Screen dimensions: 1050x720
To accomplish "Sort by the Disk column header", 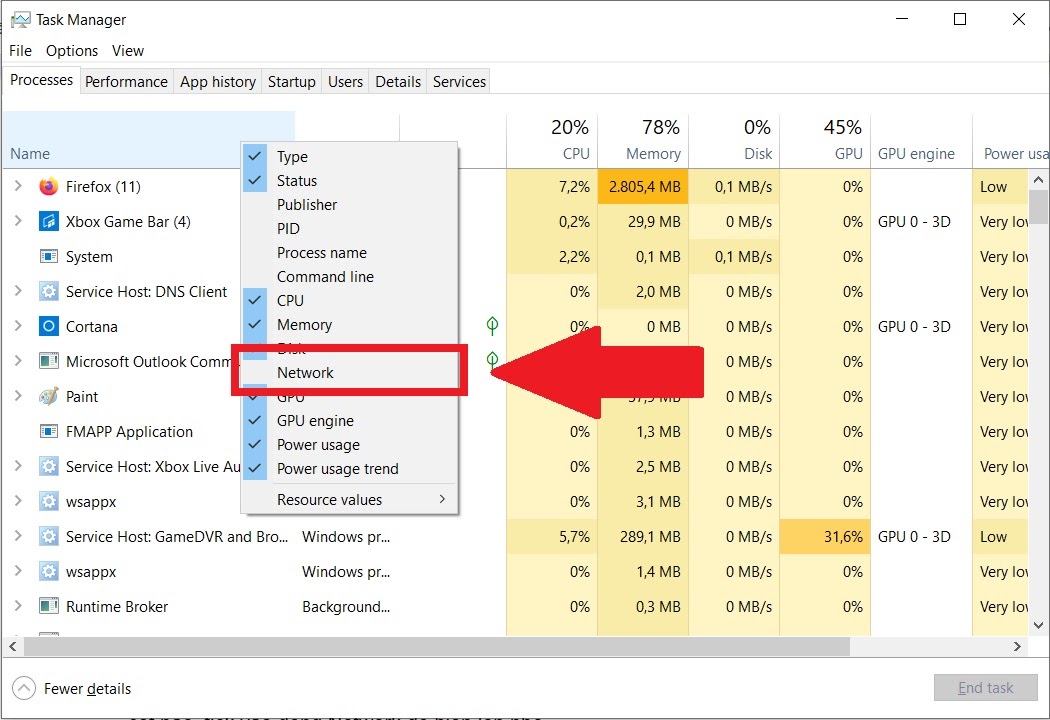I will 734,140.
